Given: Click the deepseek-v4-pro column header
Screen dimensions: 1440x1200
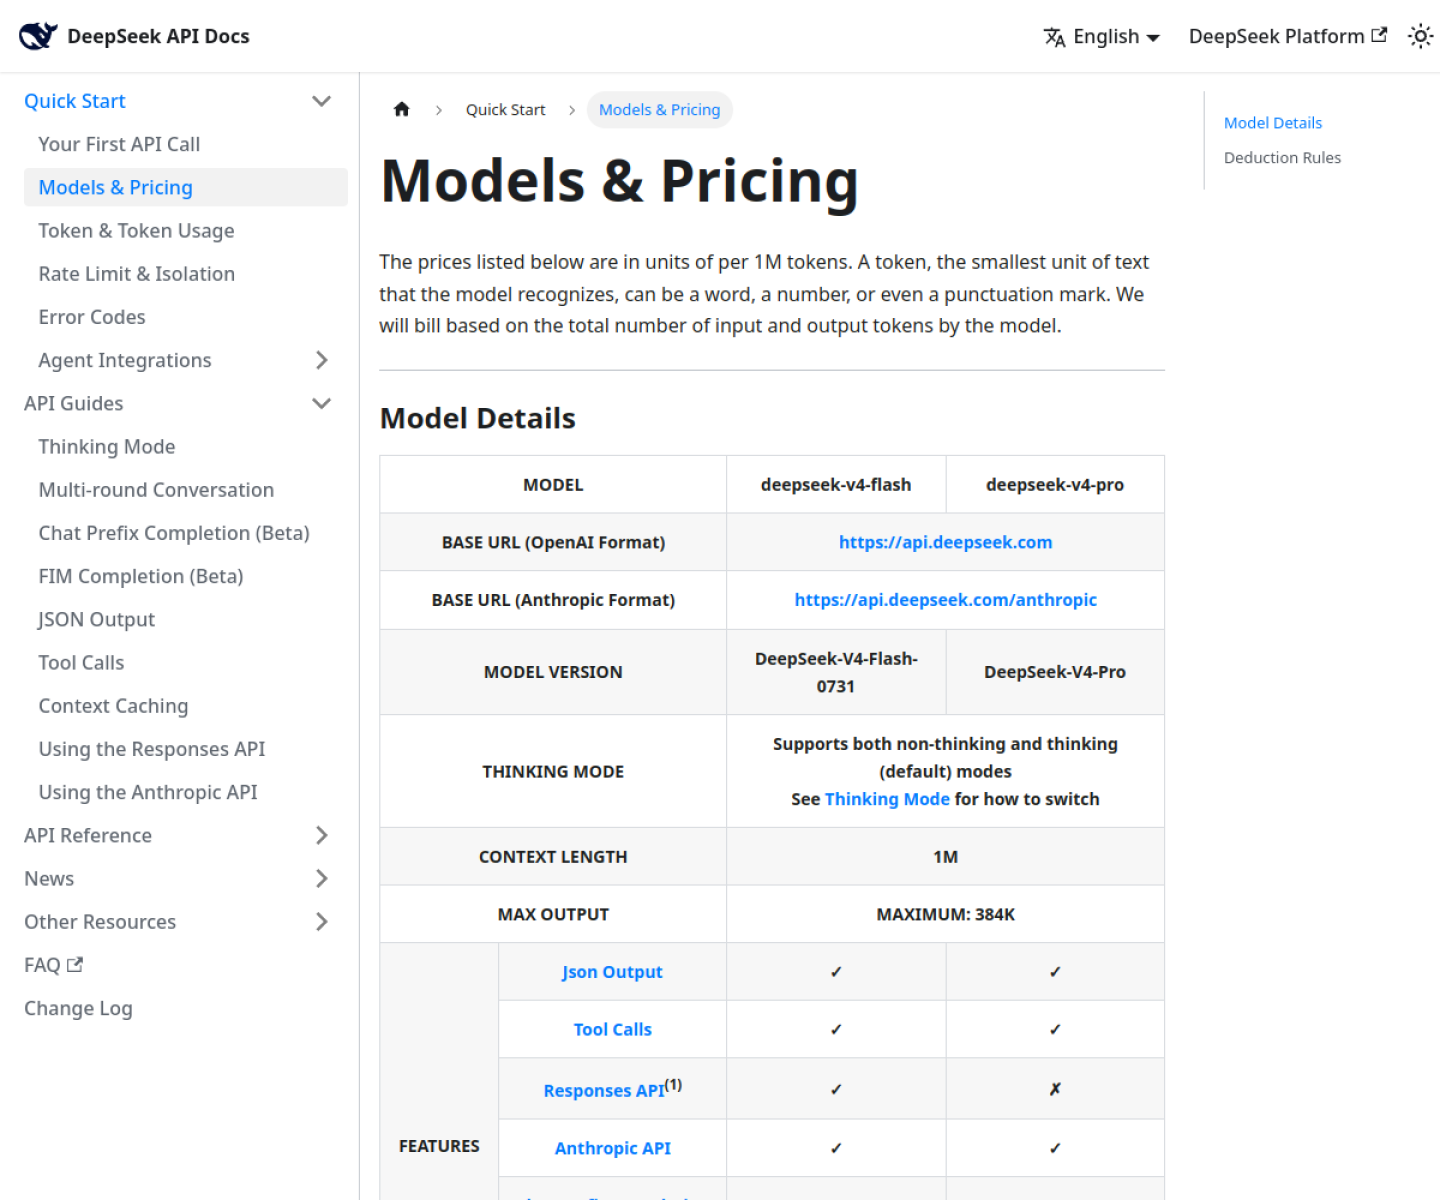Looking at the screenshot, I should [1055, 485].
